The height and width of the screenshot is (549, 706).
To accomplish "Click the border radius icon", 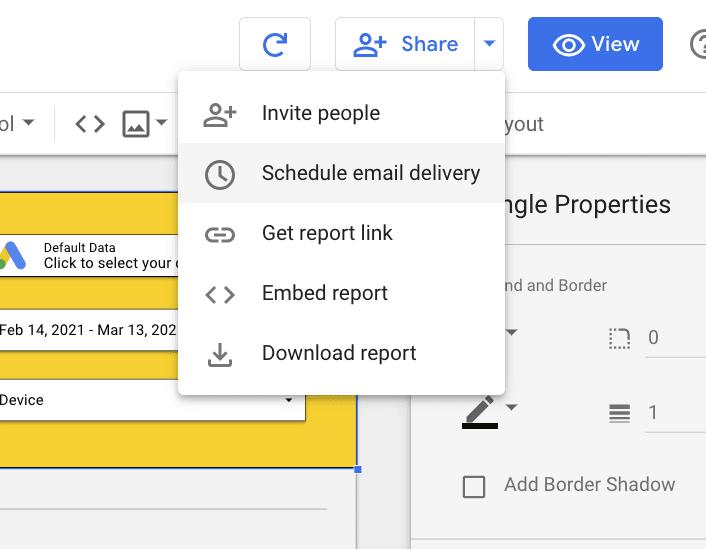I will click(620, 339).
